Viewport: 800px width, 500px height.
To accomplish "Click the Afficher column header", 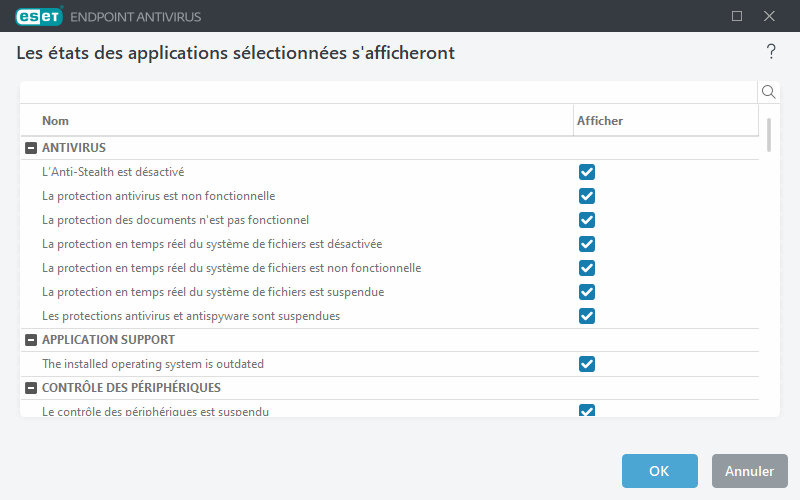I will point(600,121).
